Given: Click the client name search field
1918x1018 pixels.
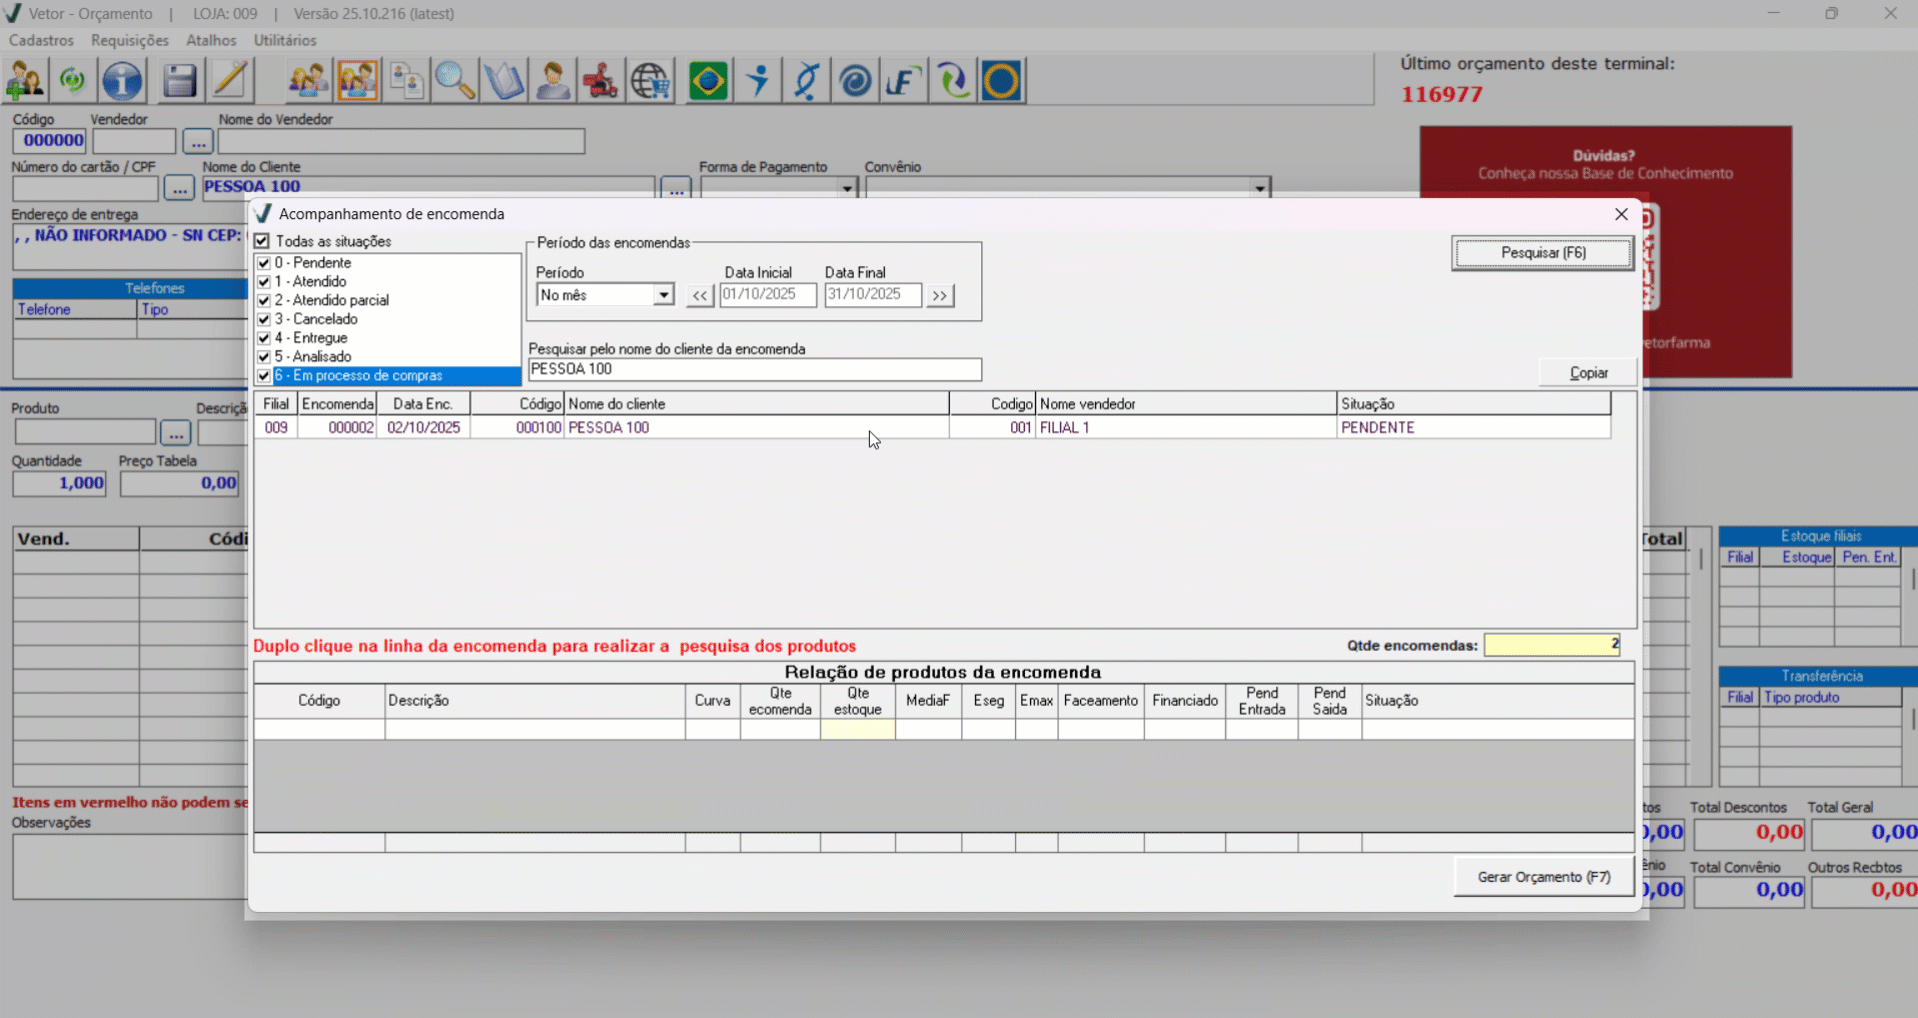Looking at the screenshot, I should (x=754, y=369).
